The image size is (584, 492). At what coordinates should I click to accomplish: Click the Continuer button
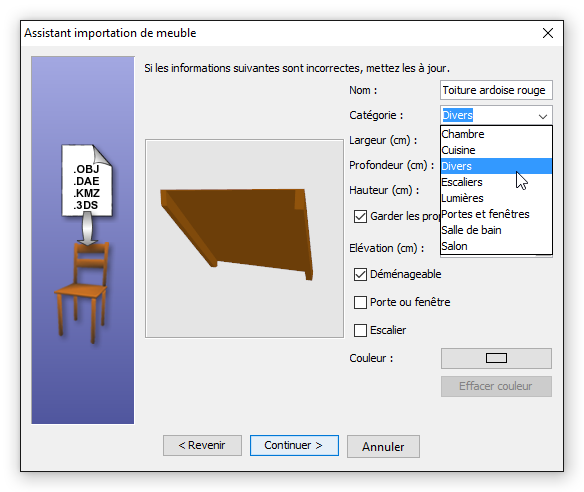(x=294, y=445)
